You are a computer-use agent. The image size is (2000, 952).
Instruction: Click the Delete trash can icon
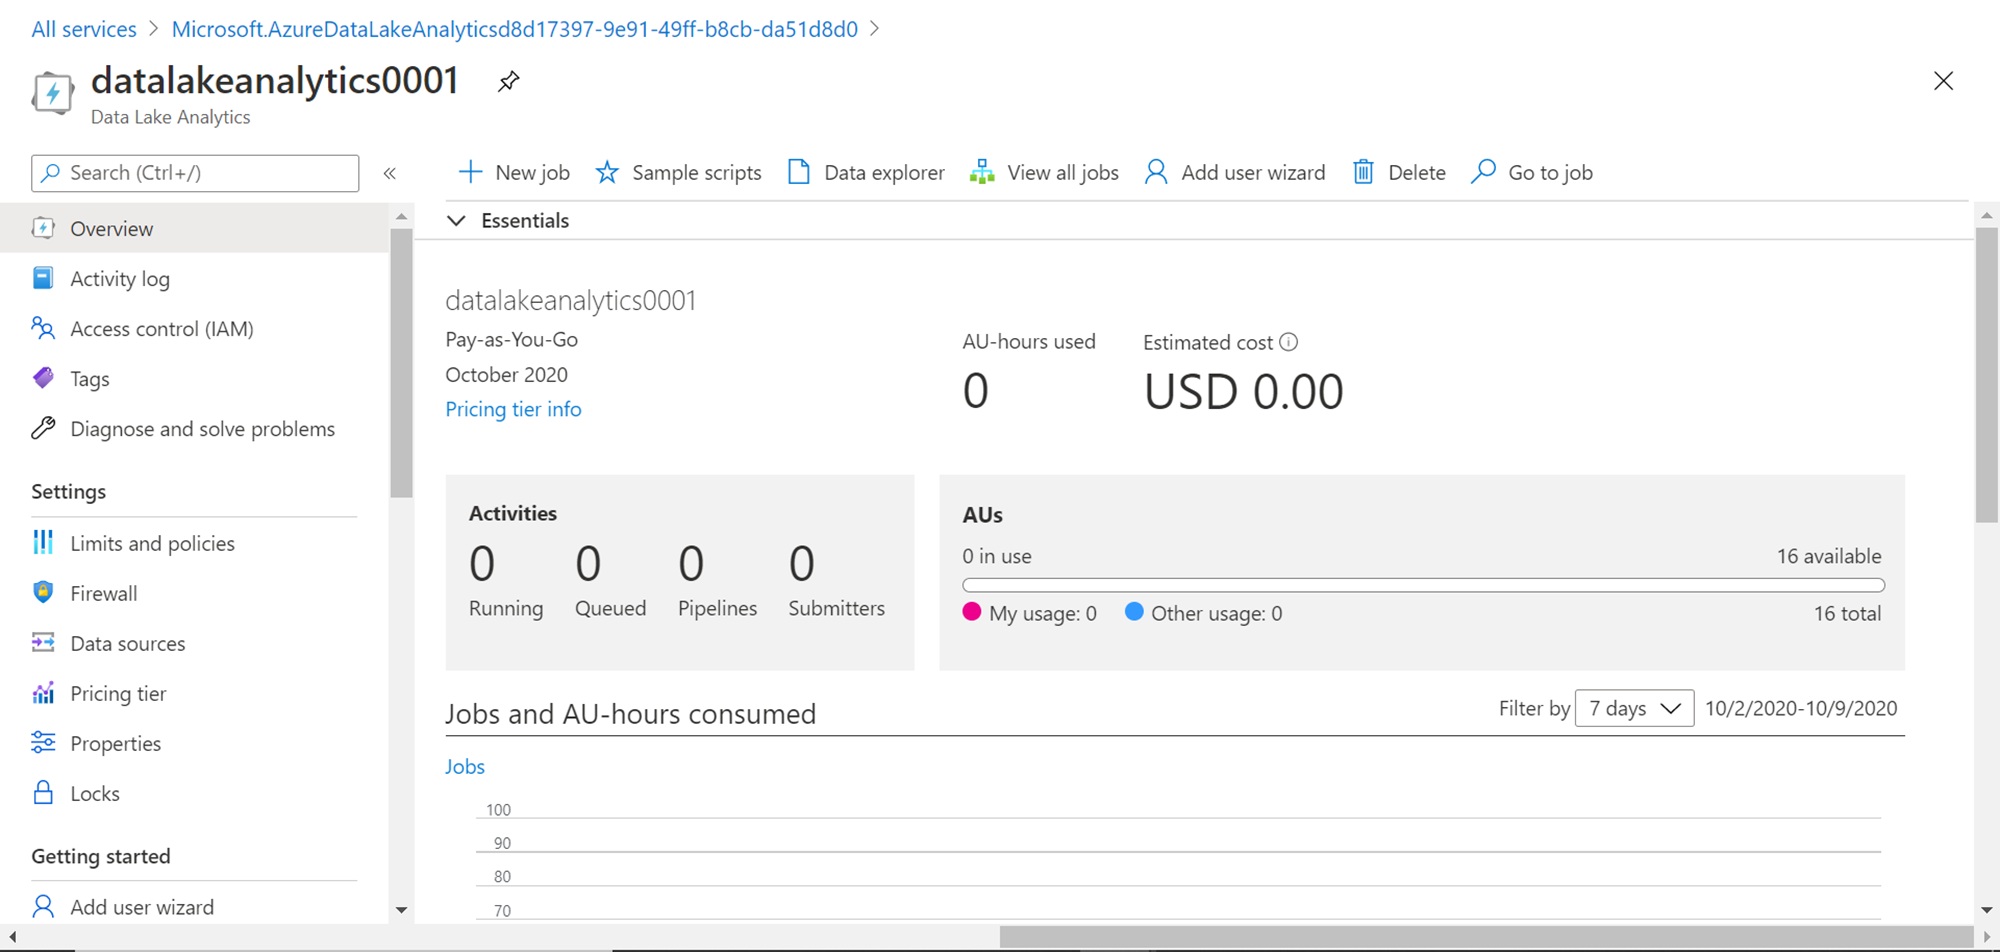pos(1363,173)
